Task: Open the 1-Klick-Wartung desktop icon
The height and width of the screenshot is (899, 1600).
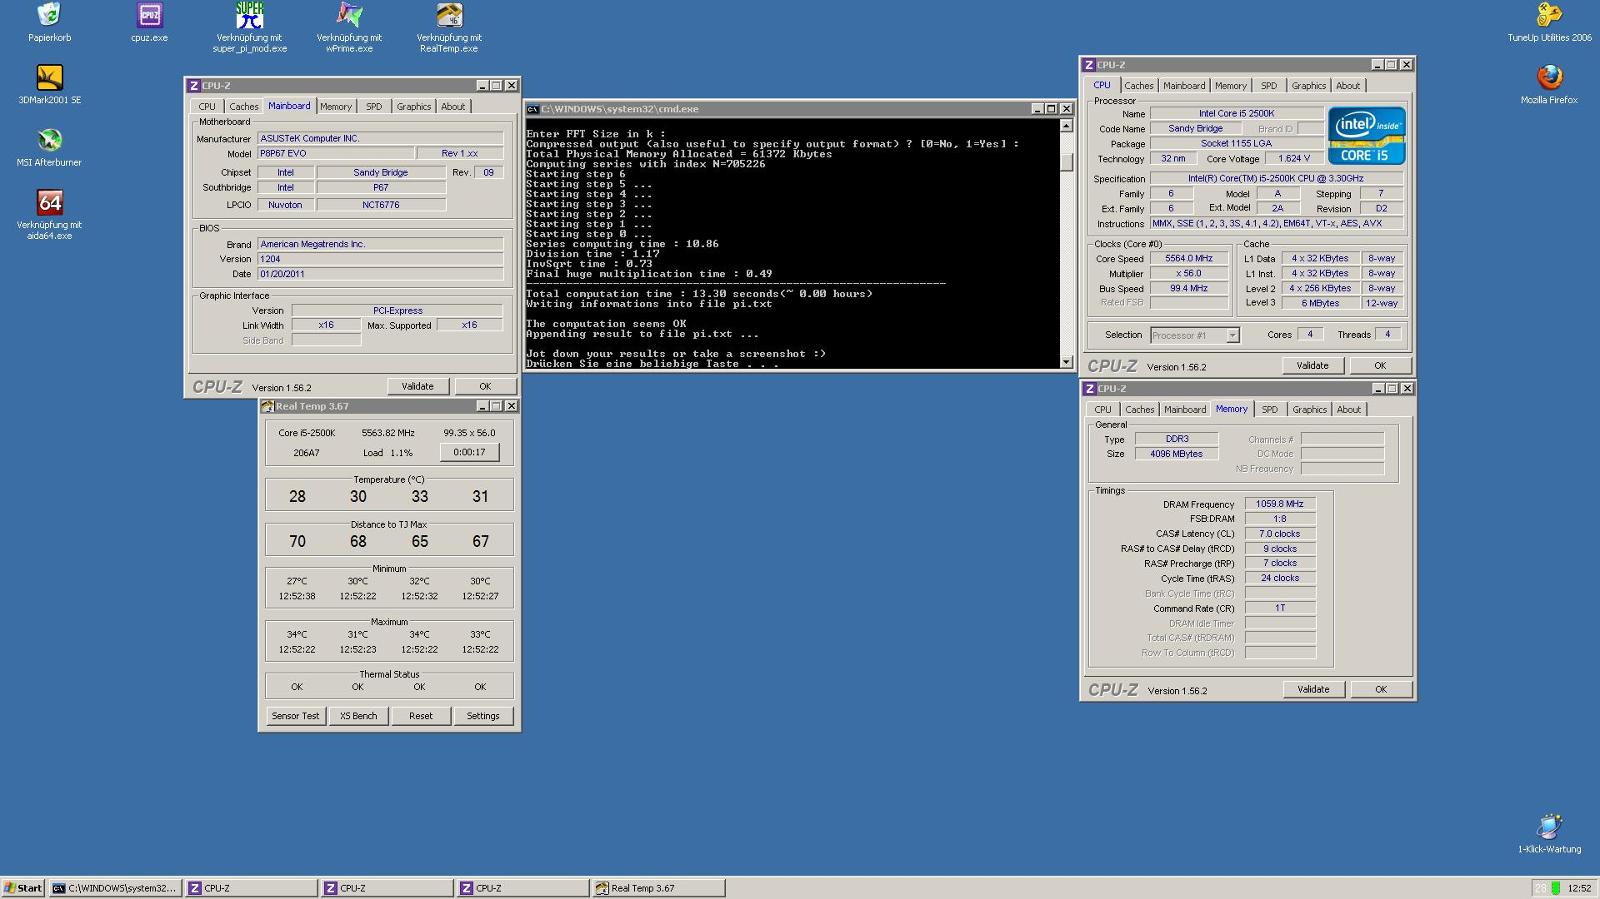Action: pos(1549,826)
